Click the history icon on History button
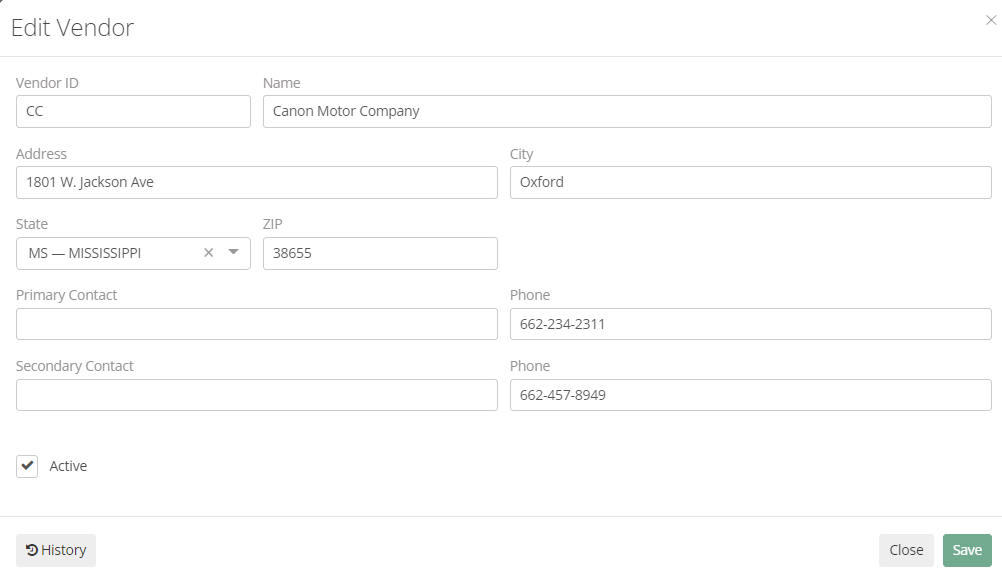1002x582 pixels. (33, 549)
